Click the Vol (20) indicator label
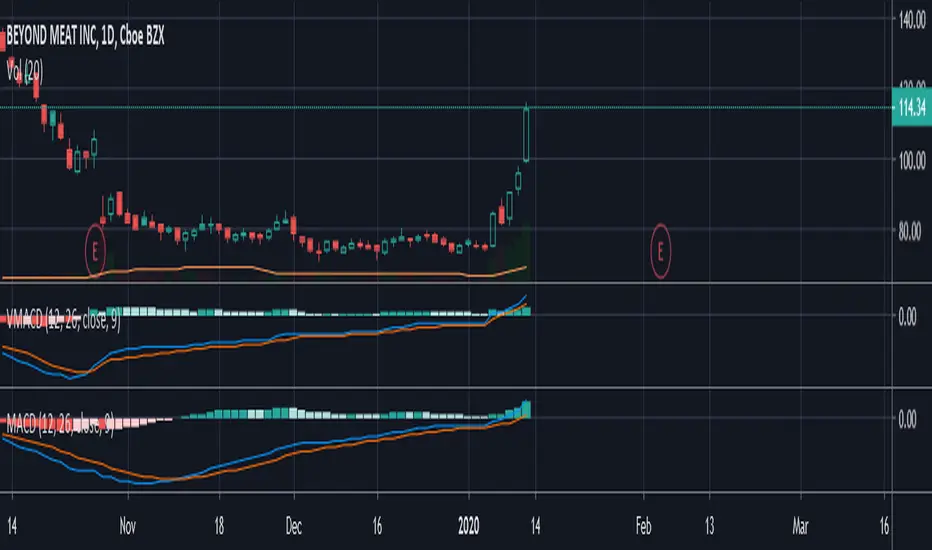The image size is (932, 550). (x=24, y=71)
